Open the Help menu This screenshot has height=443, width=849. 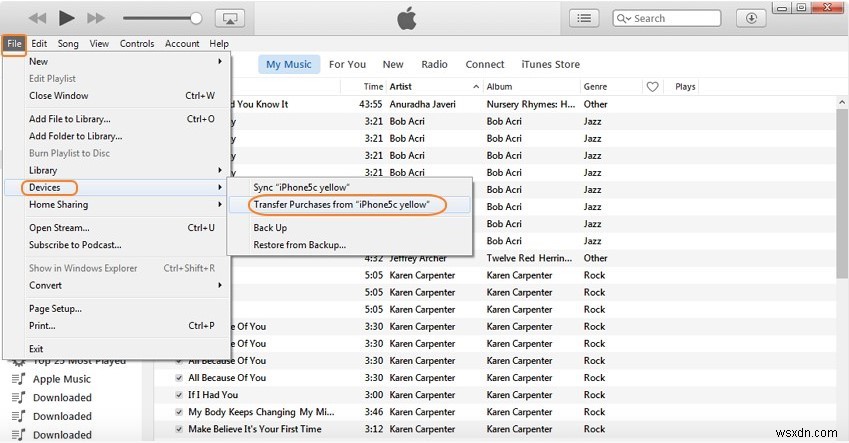pyautogui.click(x=219, y=44)
